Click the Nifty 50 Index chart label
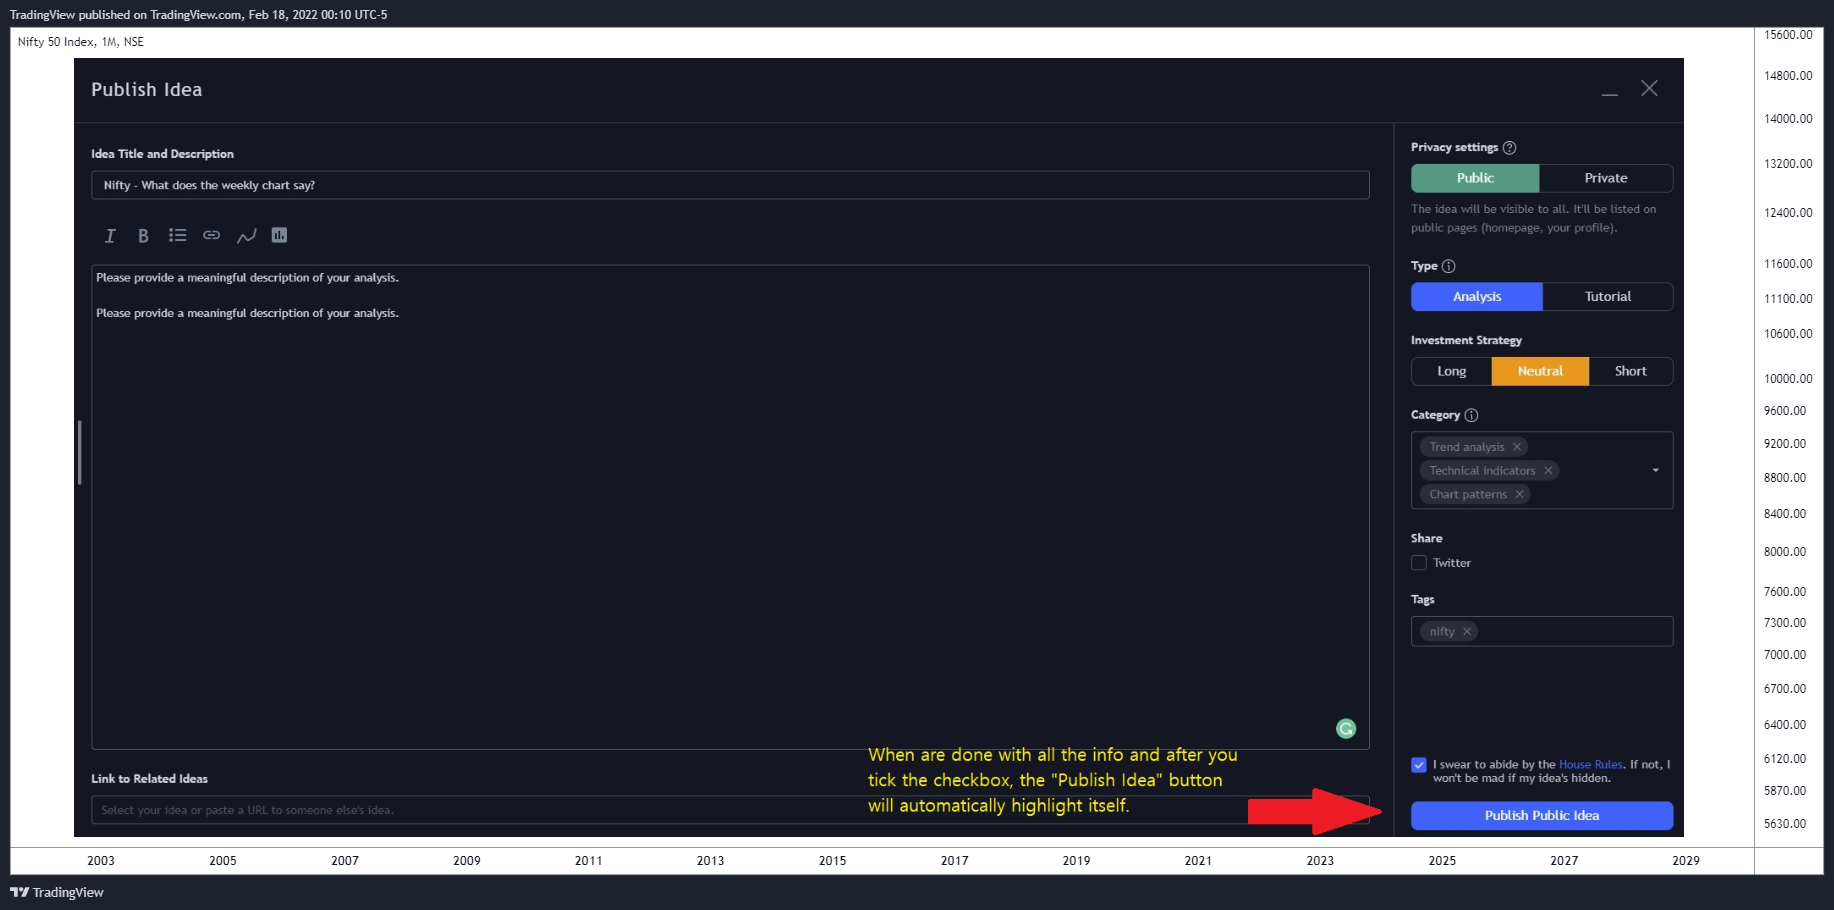Image resolution: width=1834 pixels, height=910 pixels. click(81, 42)
